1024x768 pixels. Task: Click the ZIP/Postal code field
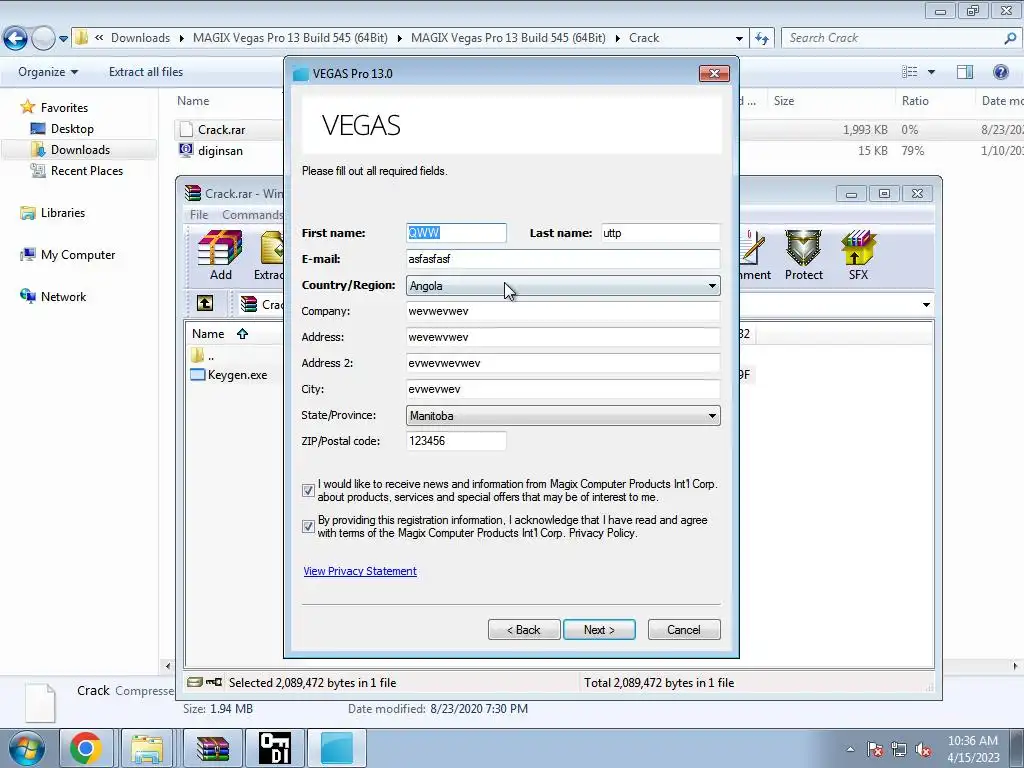[x=456, y=441]
